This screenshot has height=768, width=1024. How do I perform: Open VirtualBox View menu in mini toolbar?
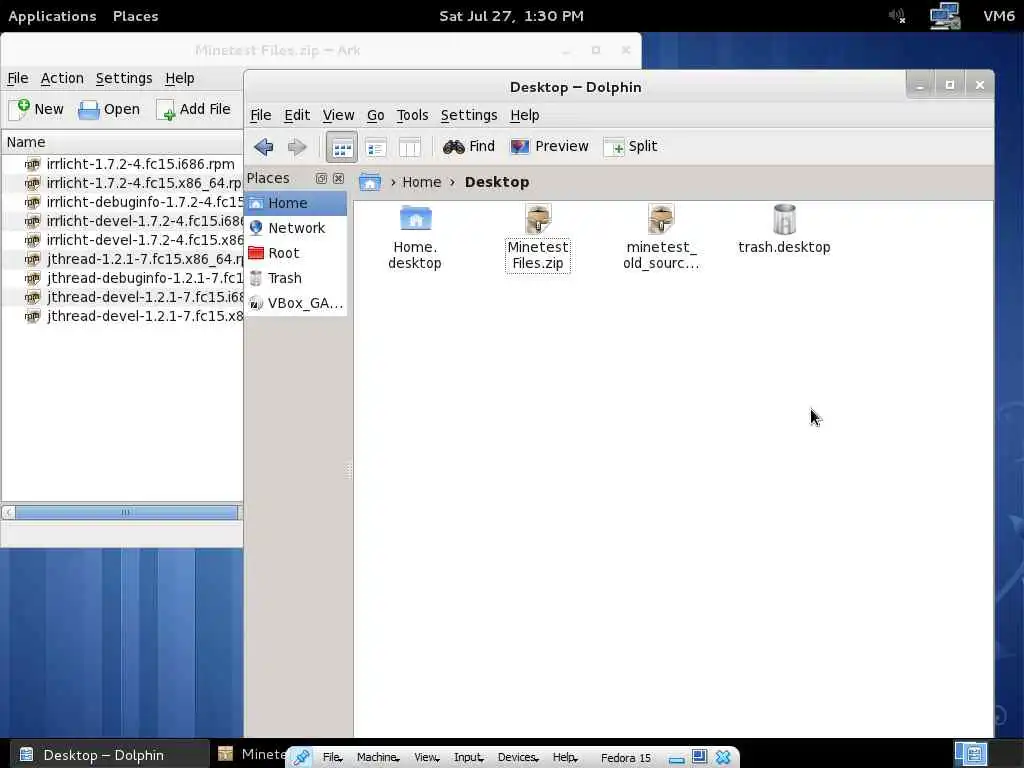(426, 758)
